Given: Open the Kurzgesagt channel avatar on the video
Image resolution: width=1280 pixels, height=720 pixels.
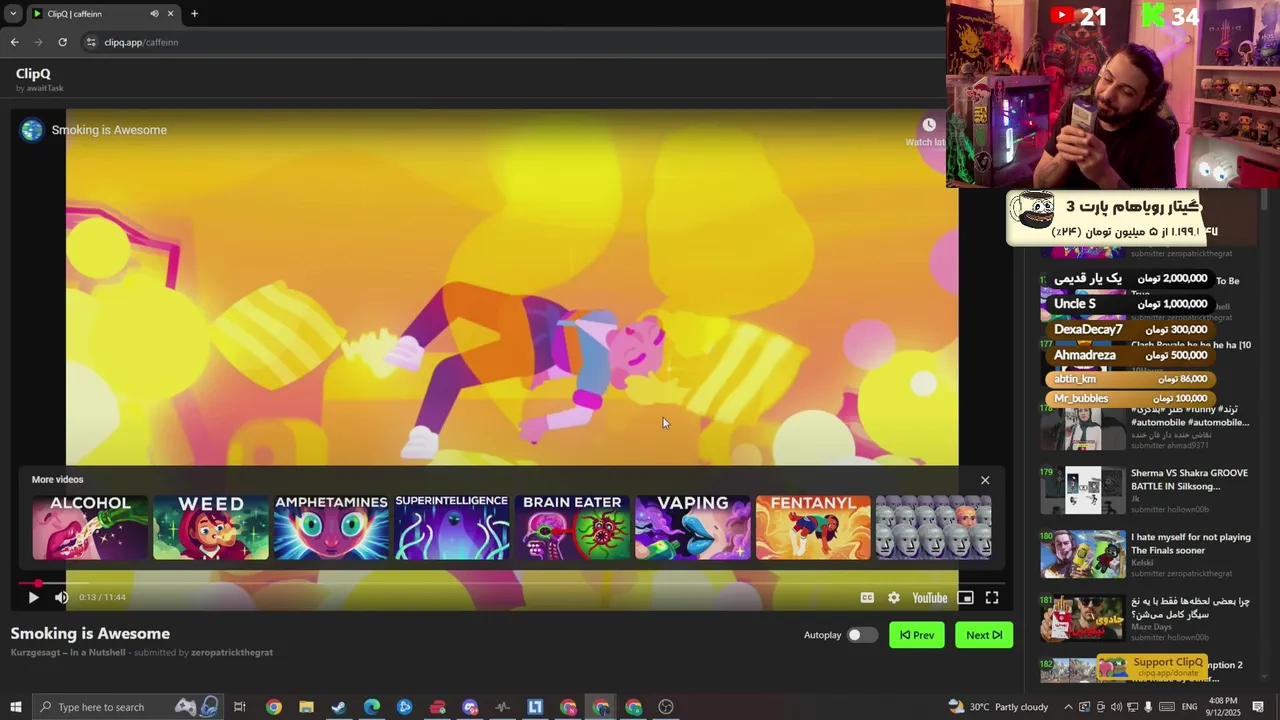Looking at the screenshot, I should tap(32, 130).
